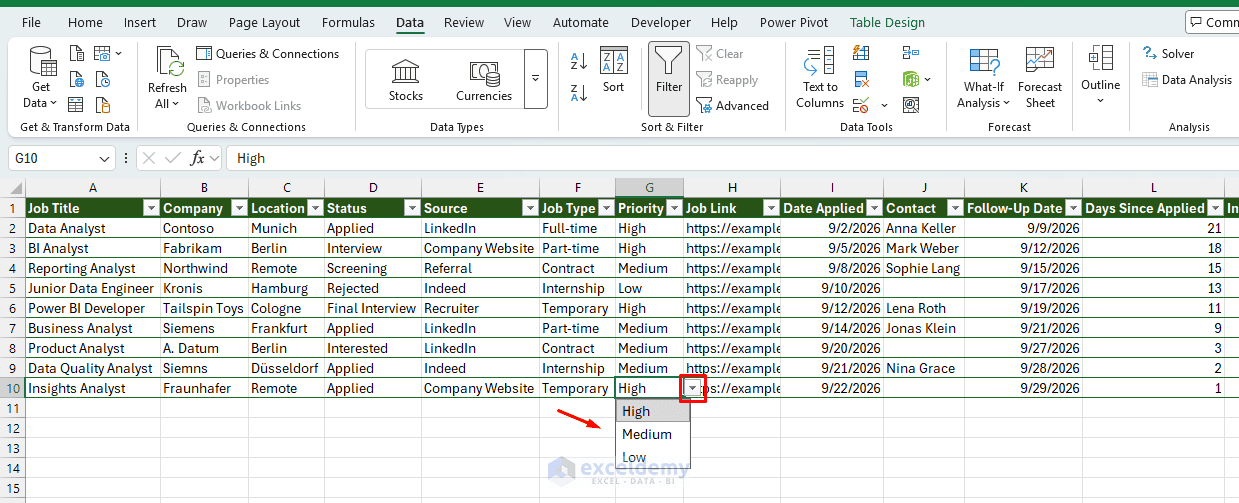
Task: Launch the Solver add-in
Action: 1169,54
